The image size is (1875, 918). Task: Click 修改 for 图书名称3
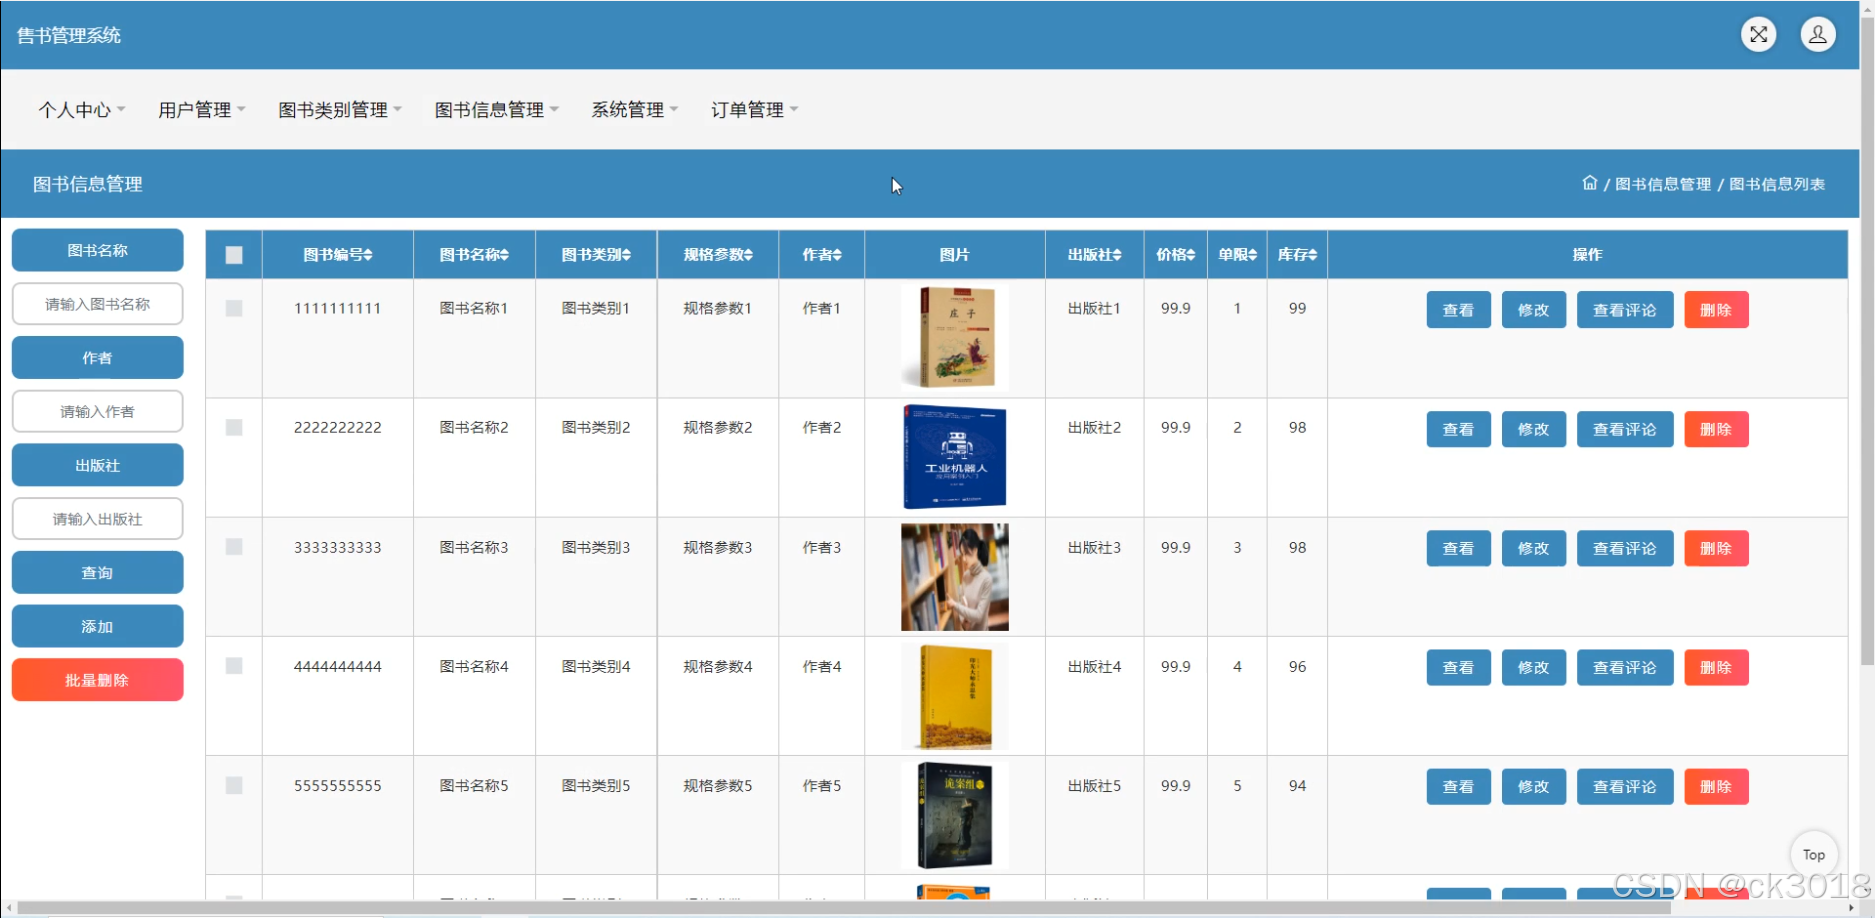[x=1533, y=548]
